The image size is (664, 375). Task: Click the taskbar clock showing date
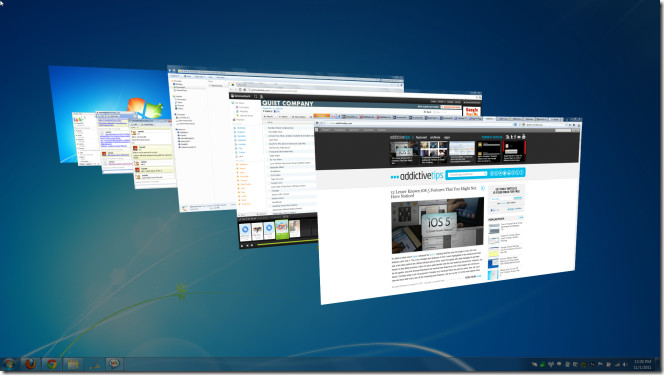point(642,364)
